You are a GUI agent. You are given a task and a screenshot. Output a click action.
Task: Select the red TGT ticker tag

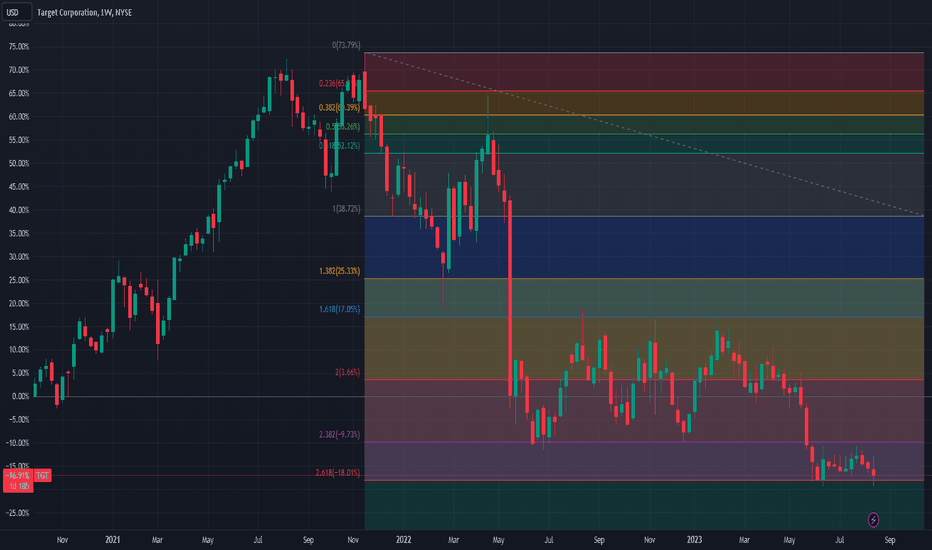coord(42,476)
